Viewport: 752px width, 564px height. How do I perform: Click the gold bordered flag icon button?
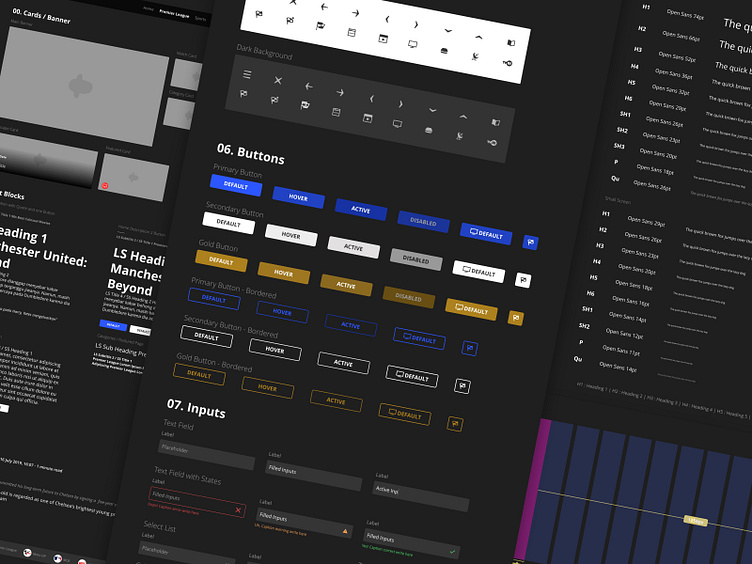pyautogui.click(x=455, y=423)
